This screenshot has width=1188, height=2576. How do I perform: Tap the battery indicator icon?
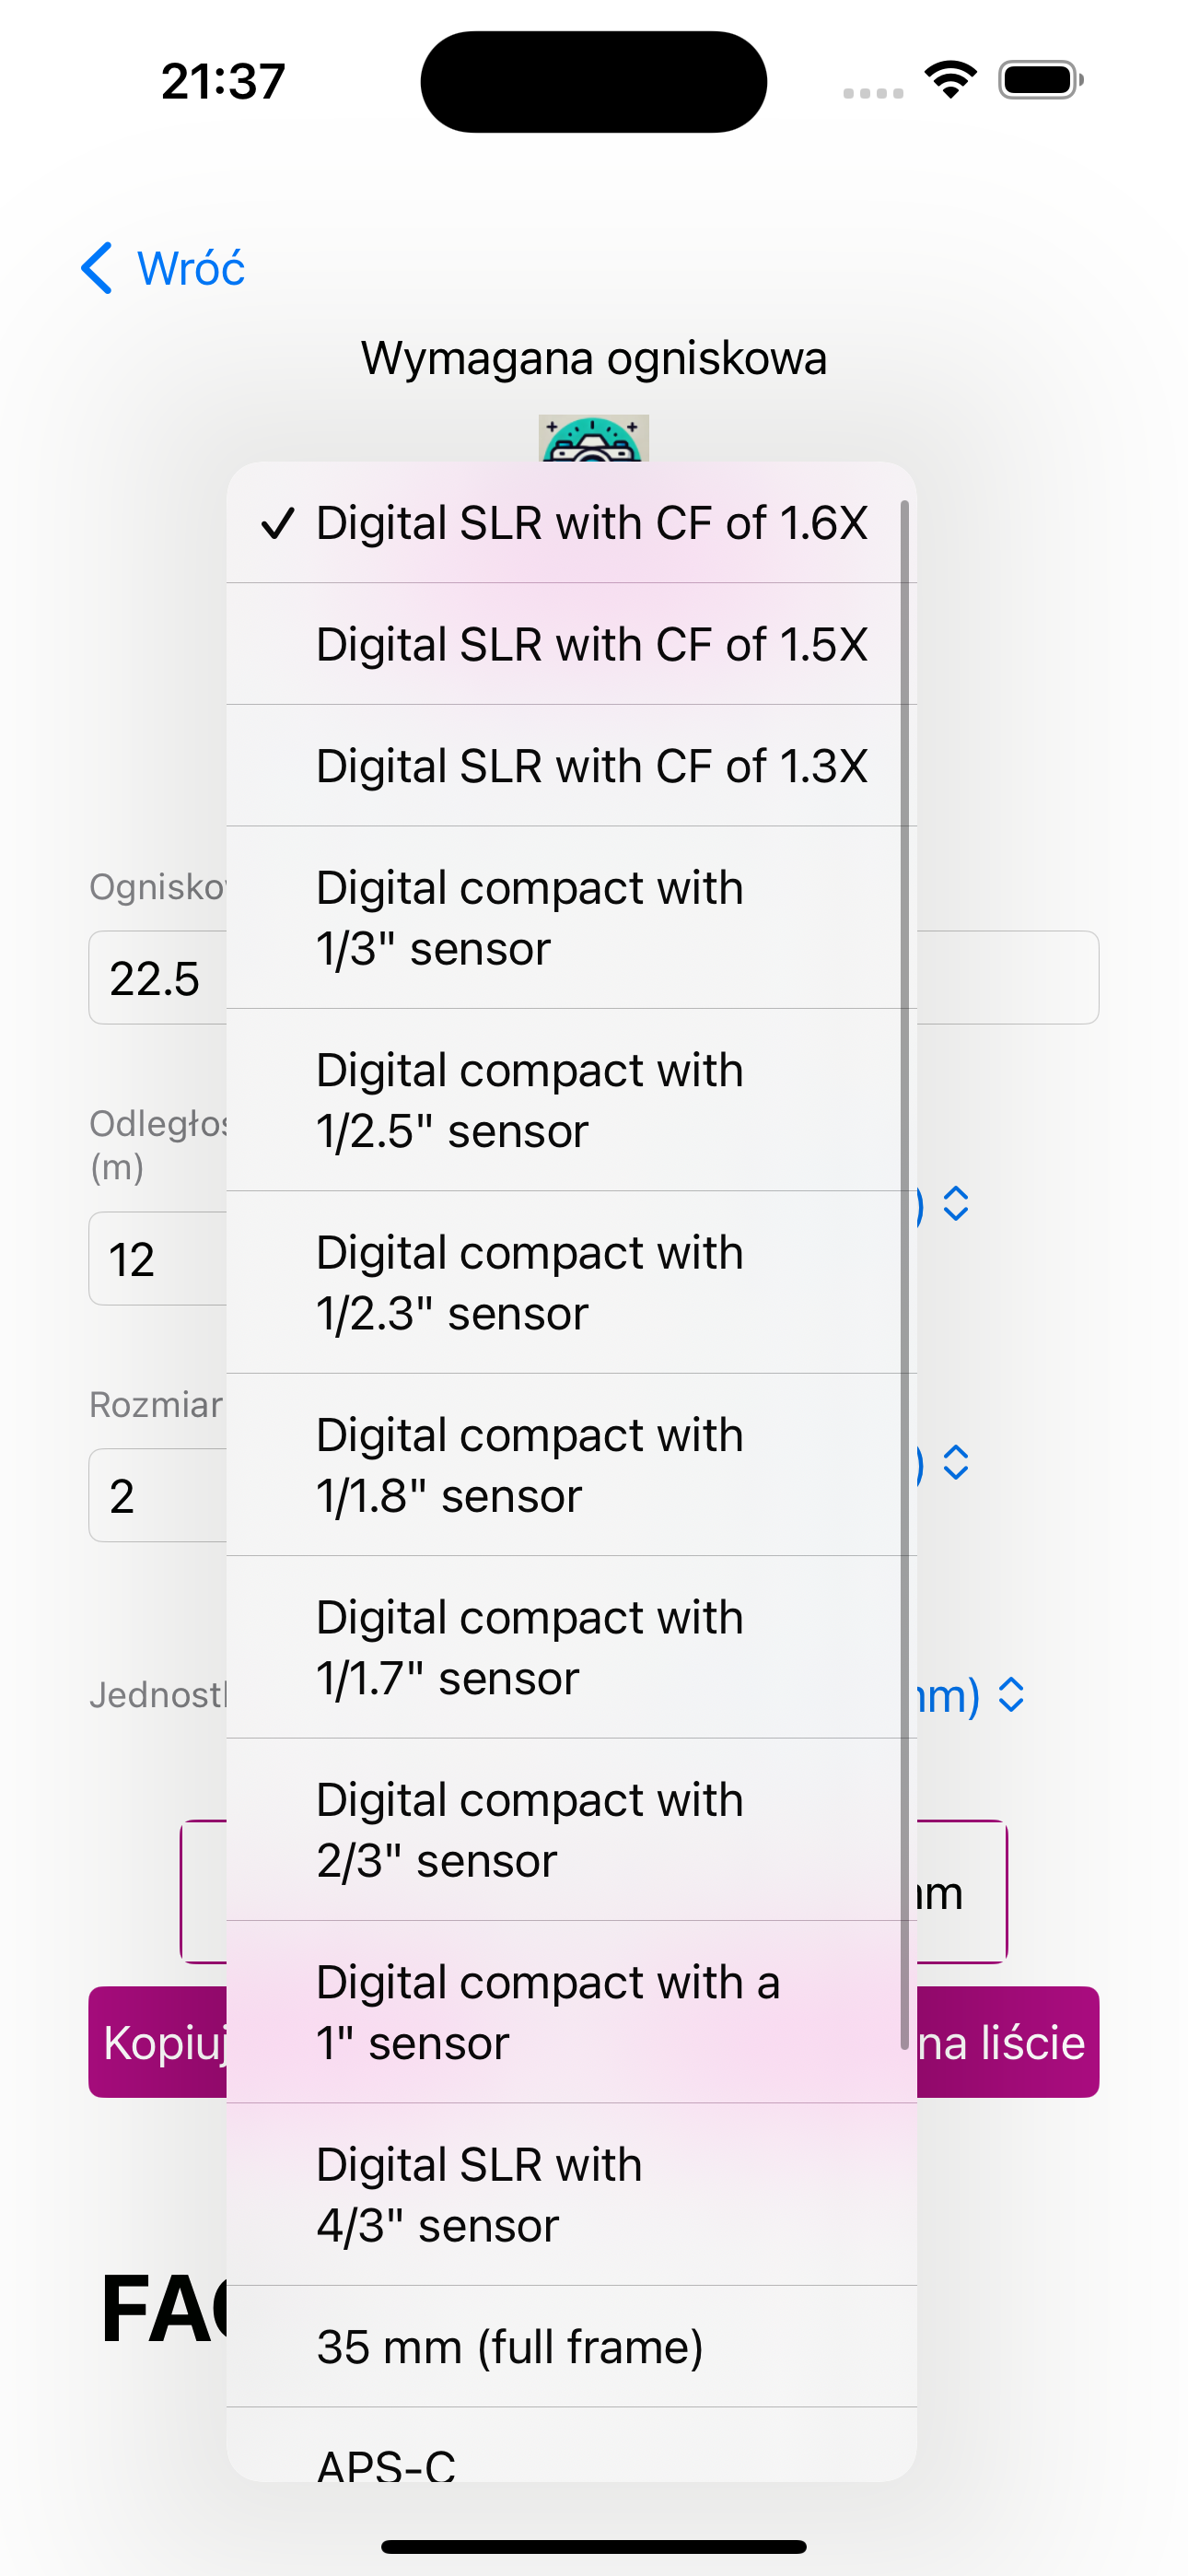[1040, 80]
